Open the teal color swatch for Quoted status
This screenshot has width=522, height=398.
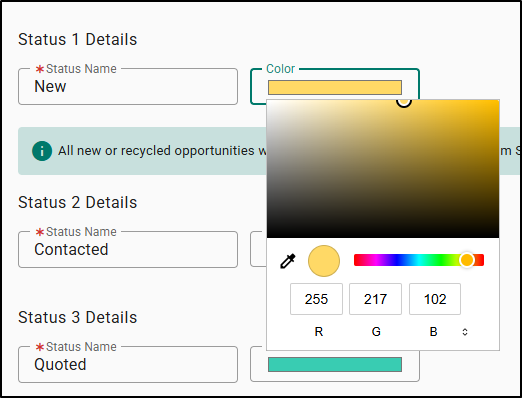(335, 364)
